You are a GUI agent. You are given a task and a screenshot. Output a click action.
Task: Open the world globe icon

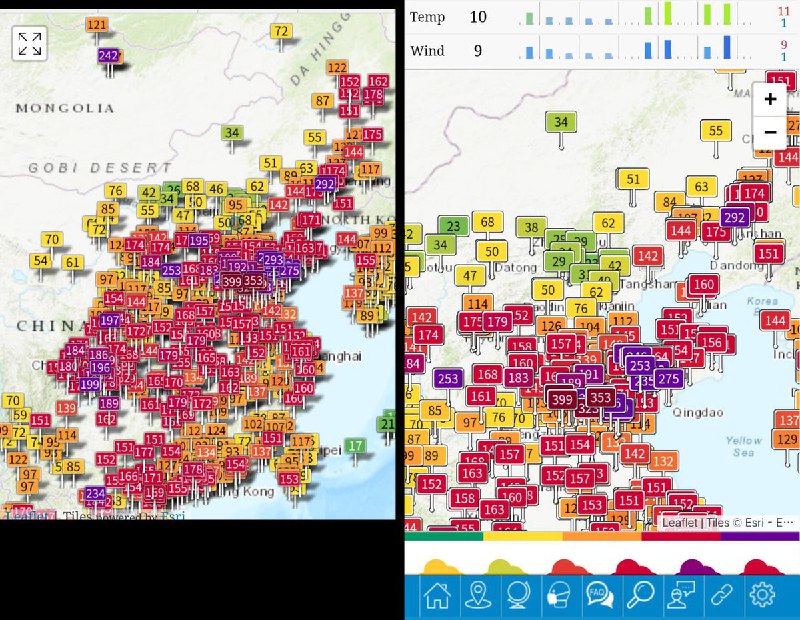[x=518, y=596]
